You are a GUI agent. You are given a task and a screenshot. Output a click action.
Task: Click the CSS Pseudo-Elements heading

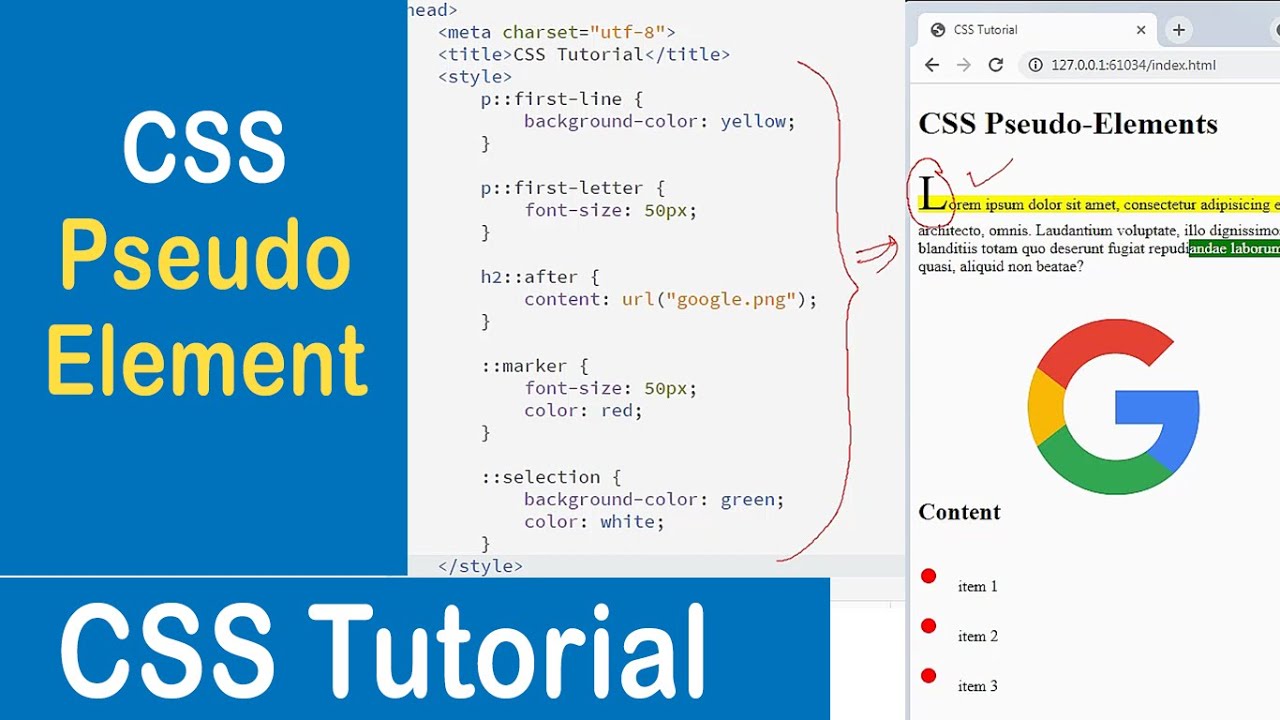pyautogui.click(x=1068, y=124)
